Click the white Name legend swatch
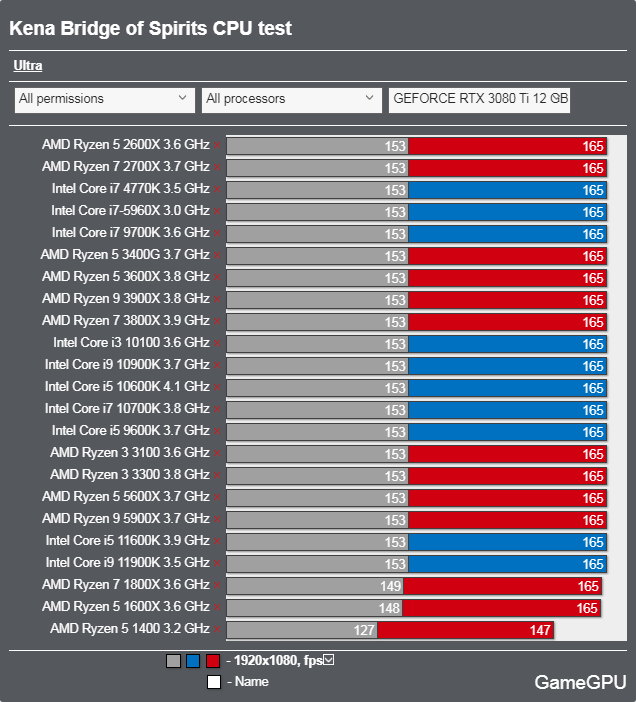This screenshot has width=636, height=702. tap(214, 682)
